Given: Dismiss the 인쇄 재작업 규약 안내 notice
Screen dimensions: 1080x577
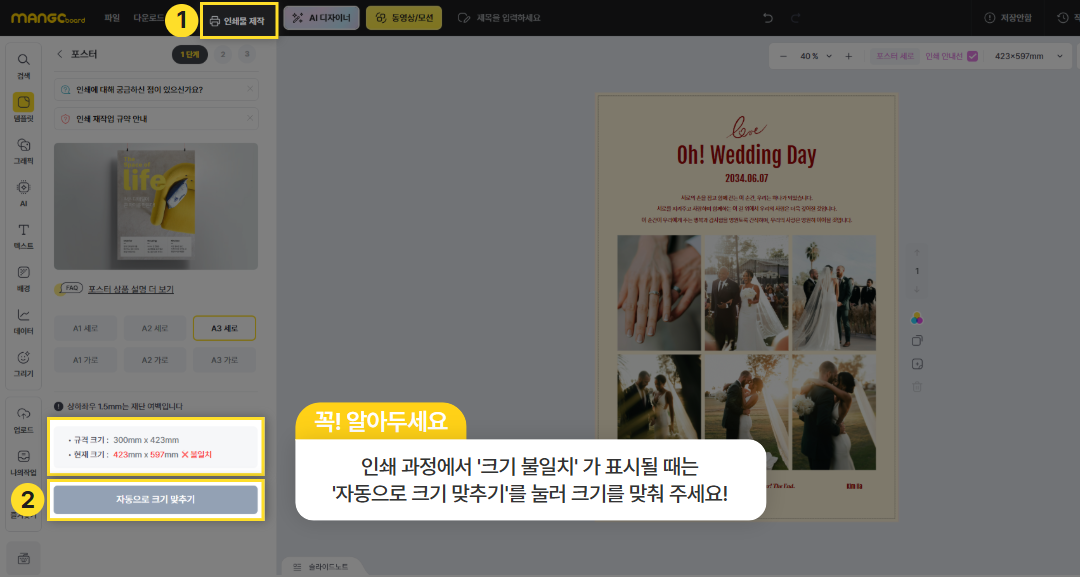Looking at the screenshot, I should pos(250,118).
